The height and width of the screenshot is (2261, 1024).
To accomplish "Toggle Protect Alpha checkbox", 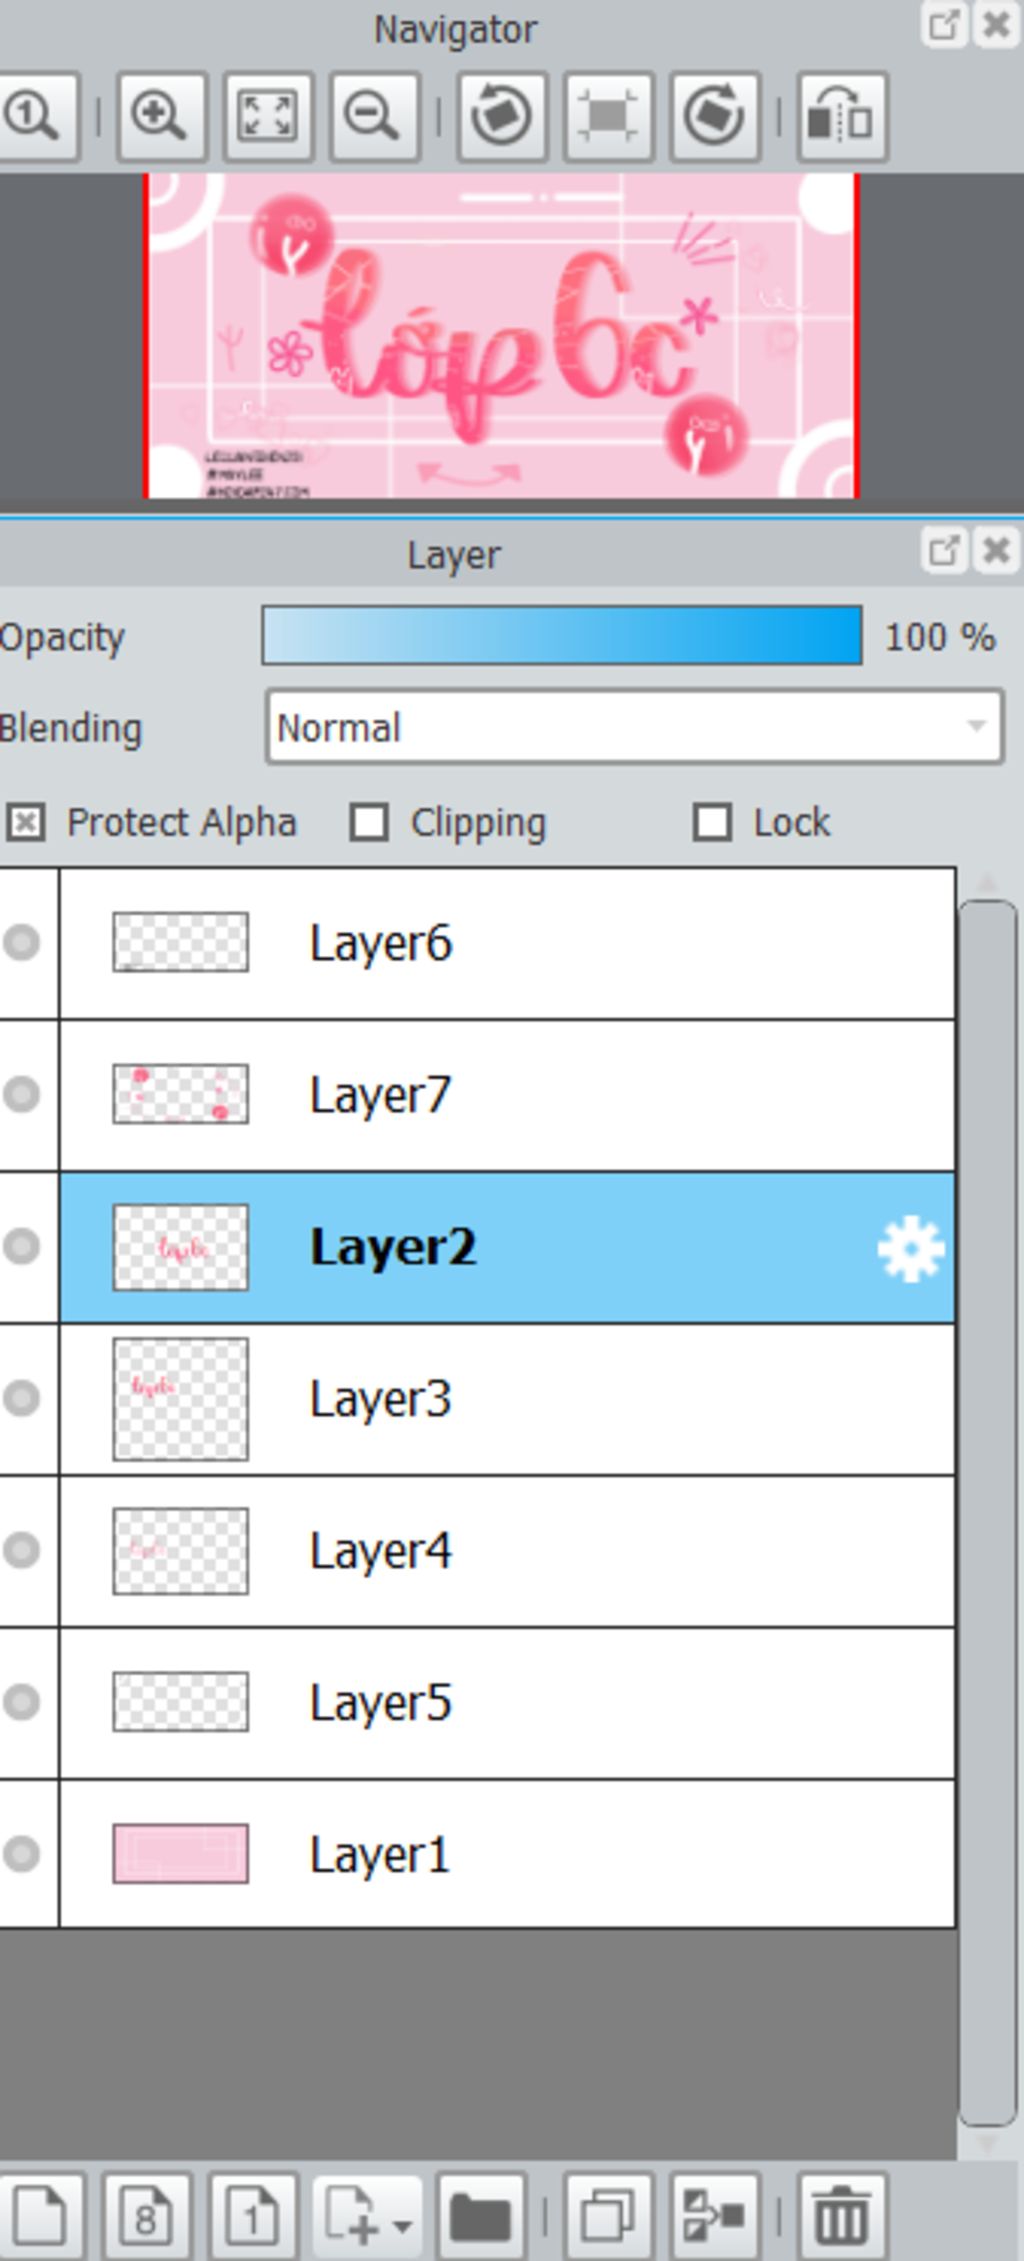I will coord(25,823).
